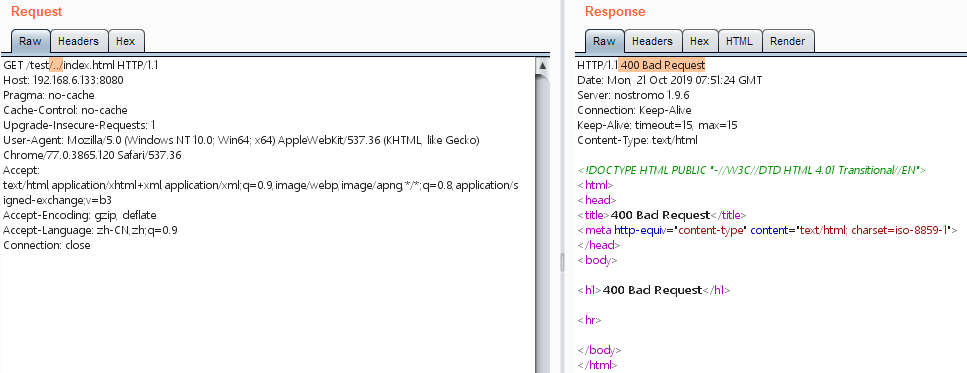The height and width of the screenshot is (373, 967).
Task: Click the Accept-Encoding: gzip, deflate line
Action: (80, 215)
